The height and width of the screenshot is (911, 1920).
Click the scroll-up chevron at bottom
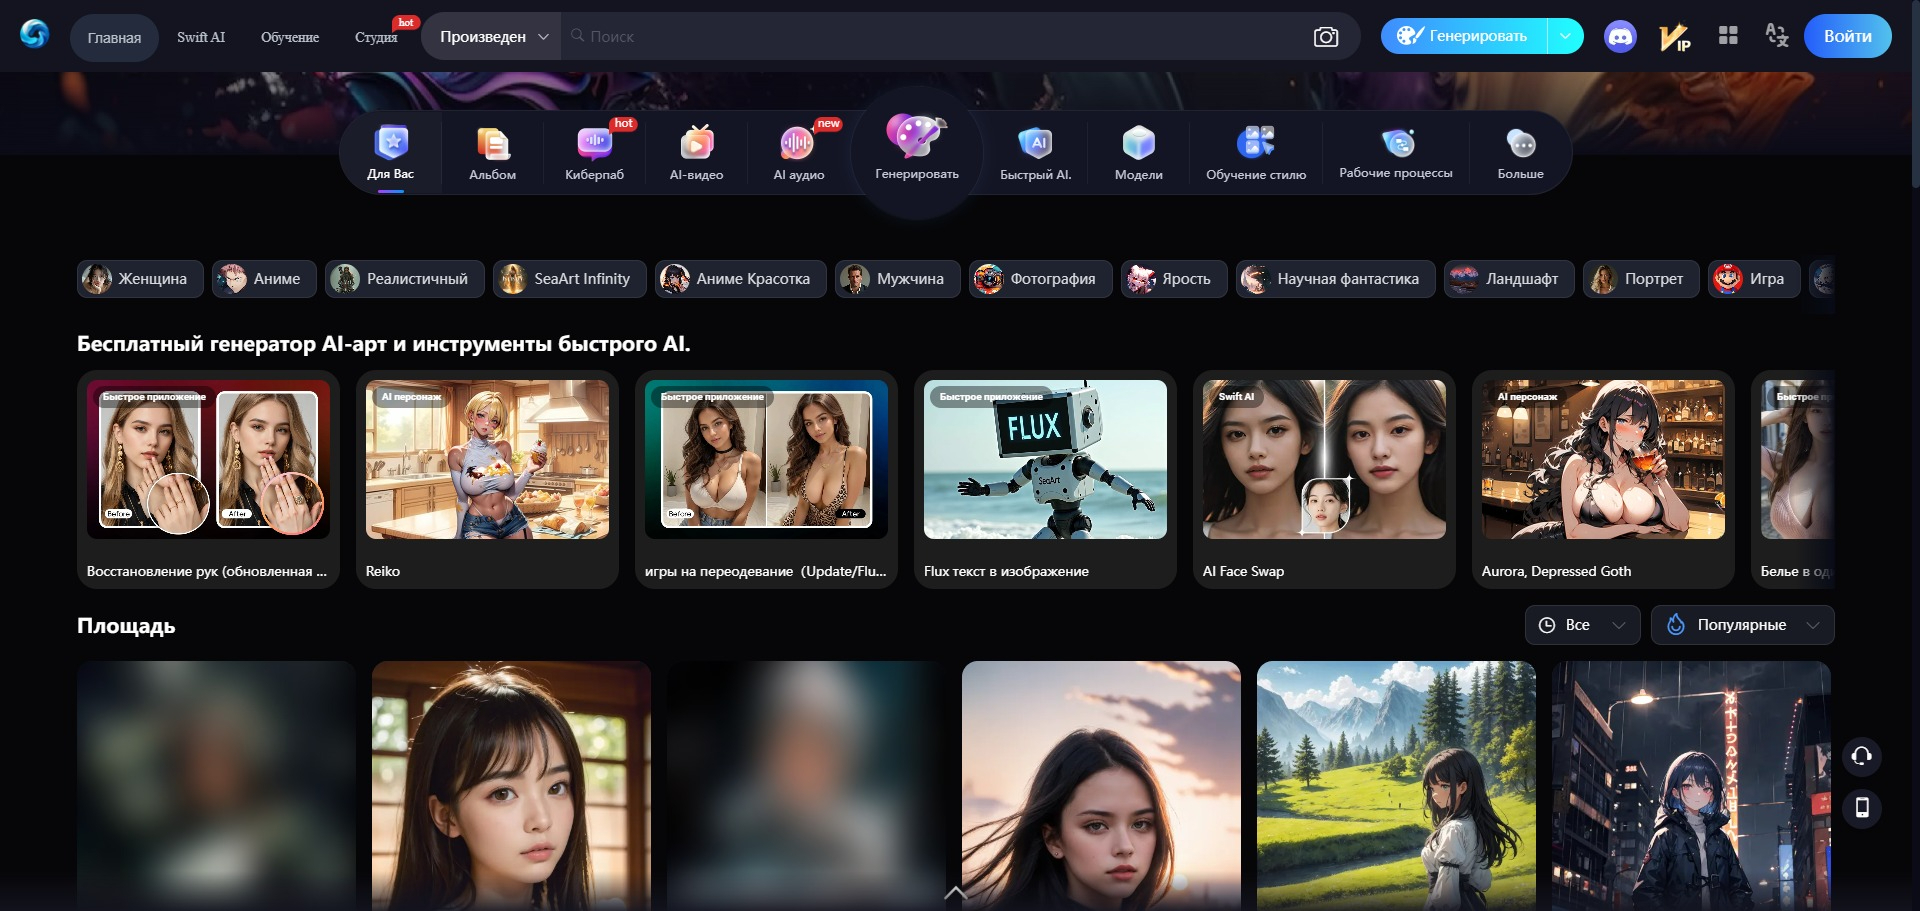(x=956, y=892)
